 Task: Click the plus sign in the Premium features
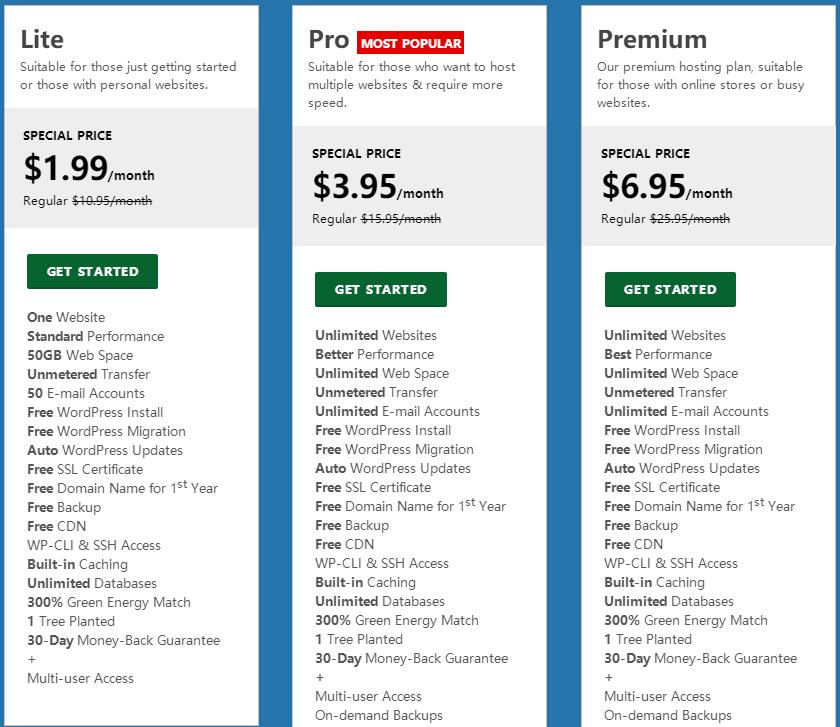click(x=609, y=677)
